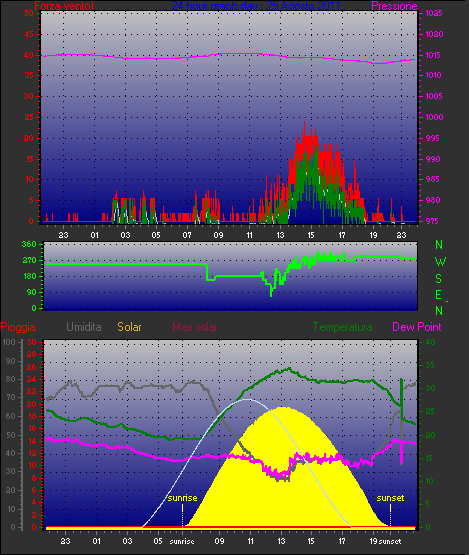Click the sunset marker in the solar graph
469x555 pixels.
(x=390, y=498)
